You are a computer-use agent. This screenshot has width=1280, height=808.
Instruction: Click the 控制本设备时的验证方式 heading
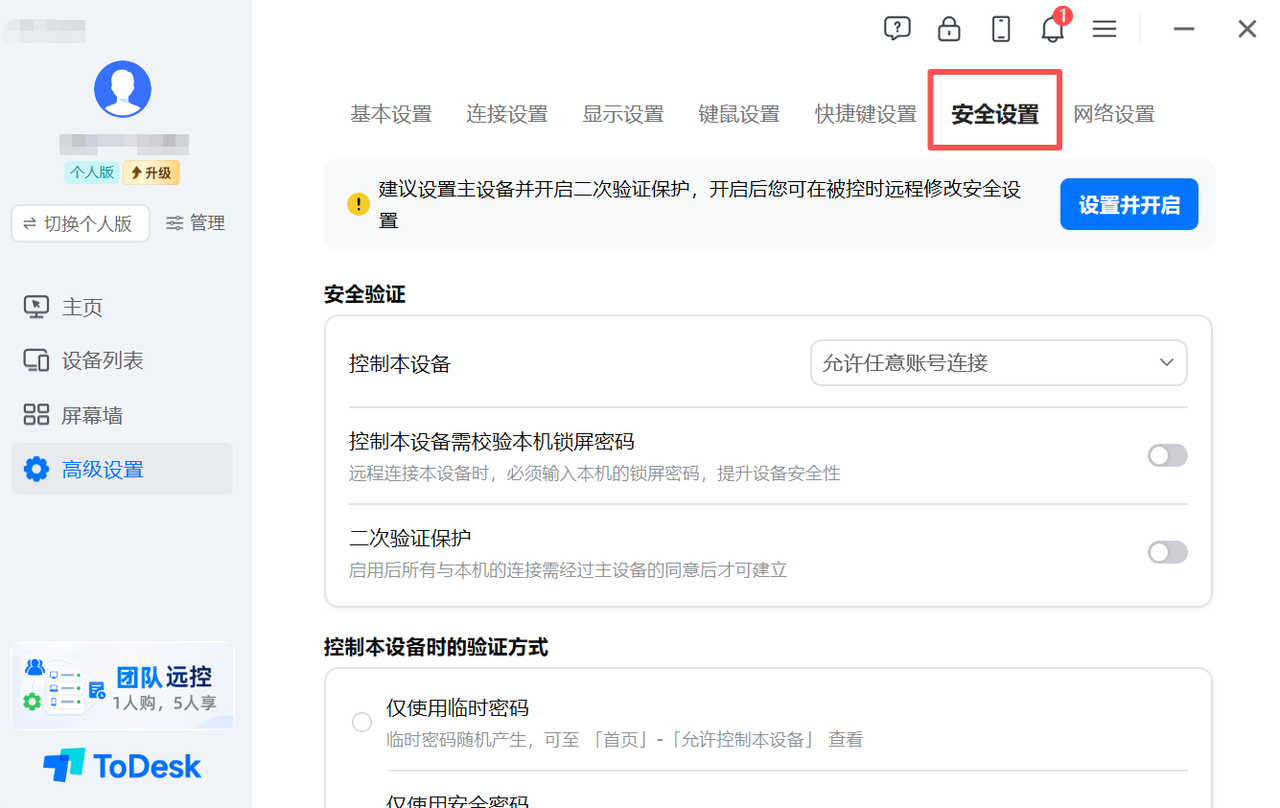coord(436,647)
